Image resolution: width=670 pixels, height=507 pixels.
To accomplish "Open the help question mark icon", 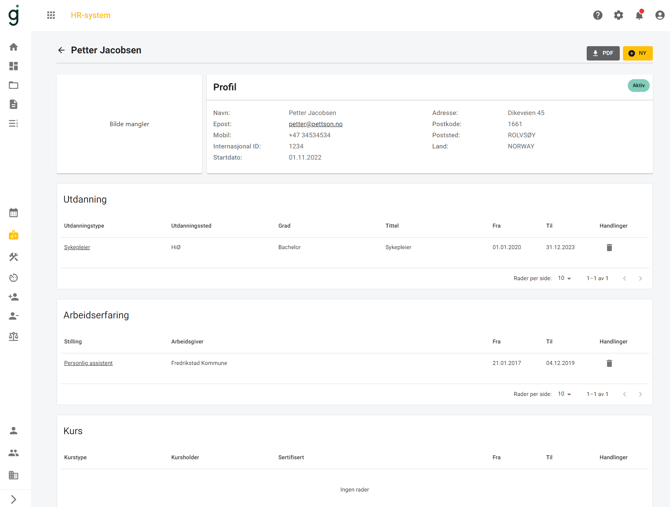I will [x=598, y=15].
